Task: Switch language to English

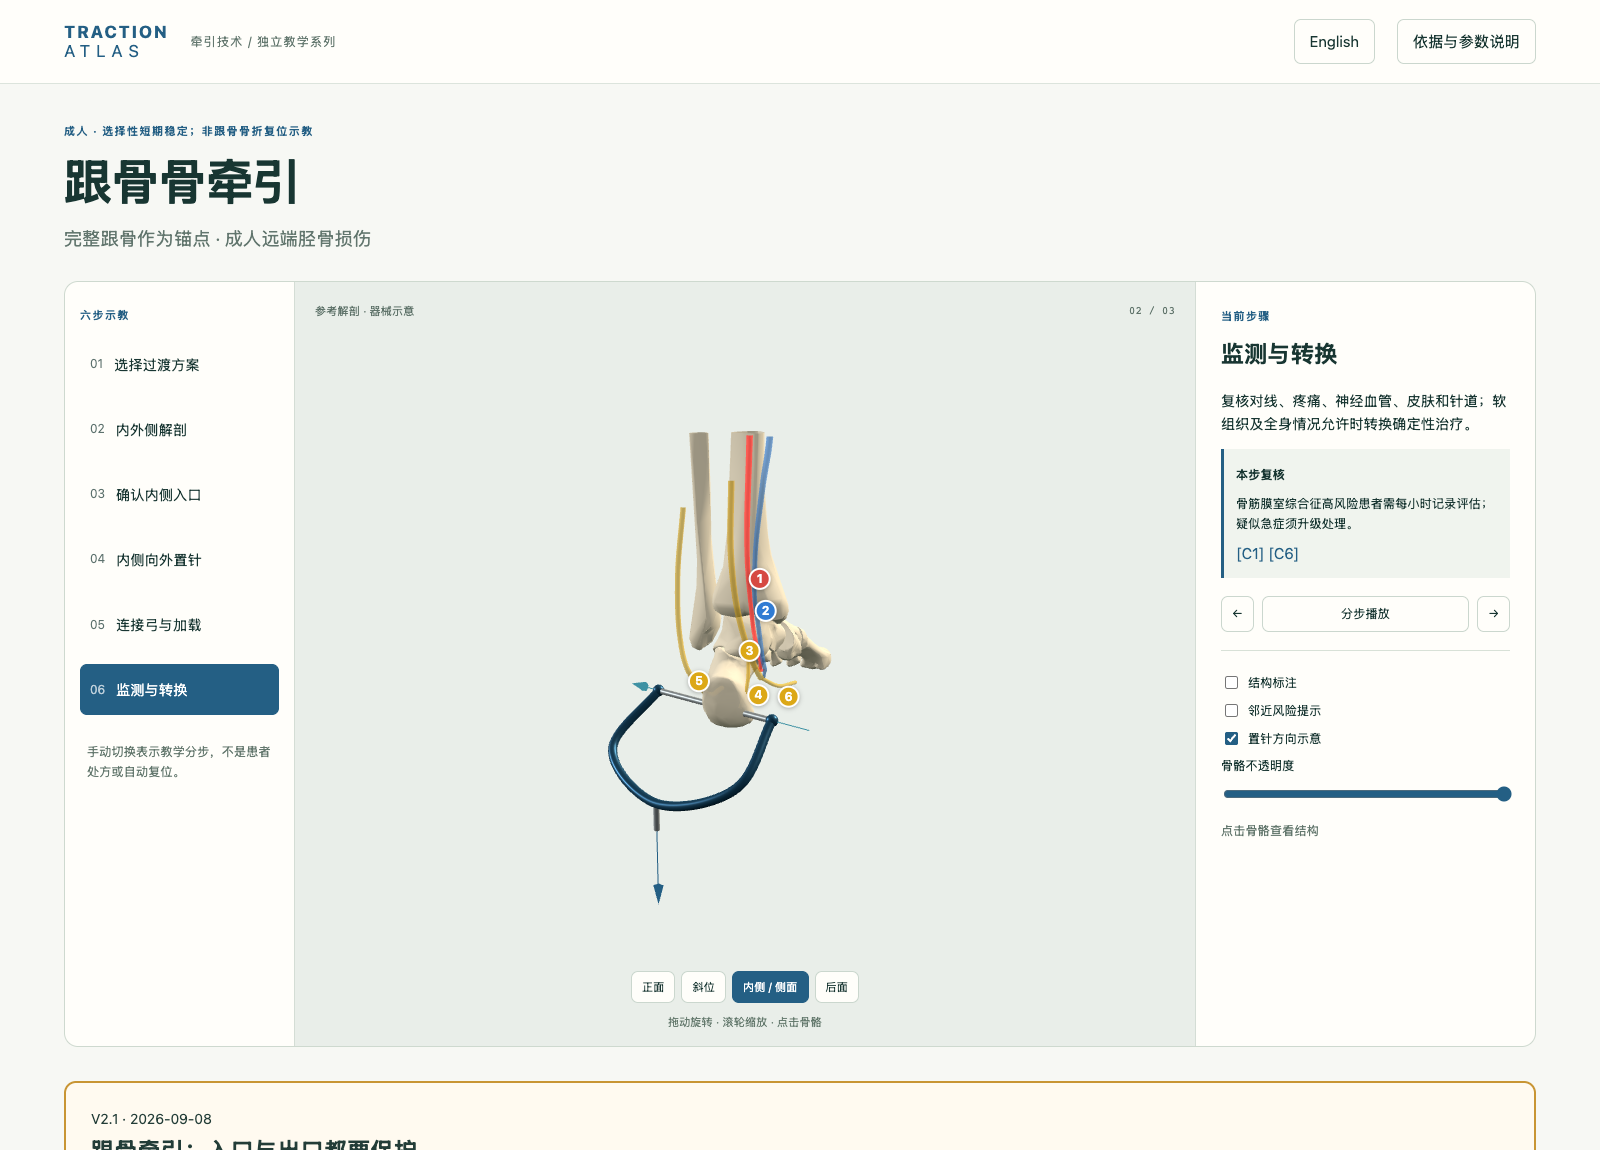Action: click(x=1334, y=42)
